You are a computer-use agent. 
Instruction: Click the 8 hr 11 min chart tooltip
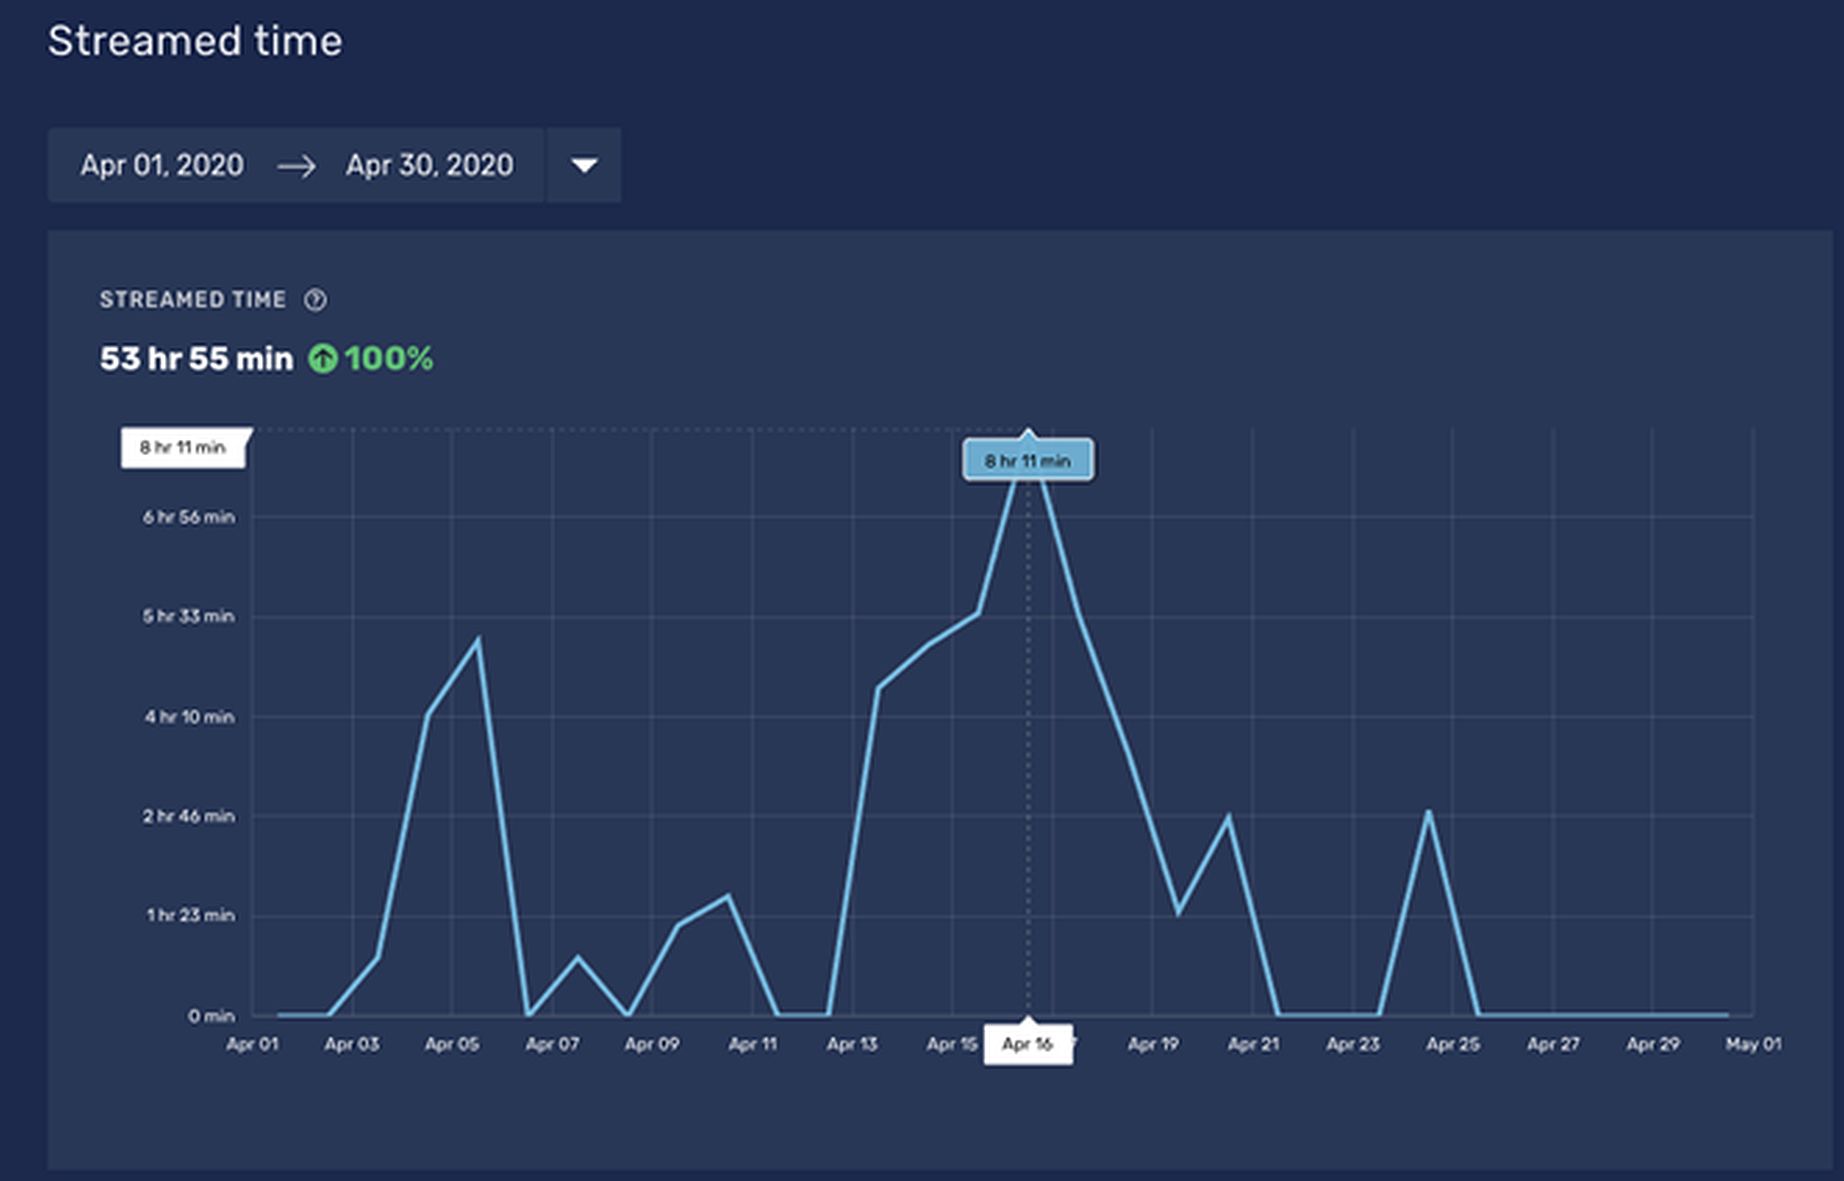(1027, 461)
